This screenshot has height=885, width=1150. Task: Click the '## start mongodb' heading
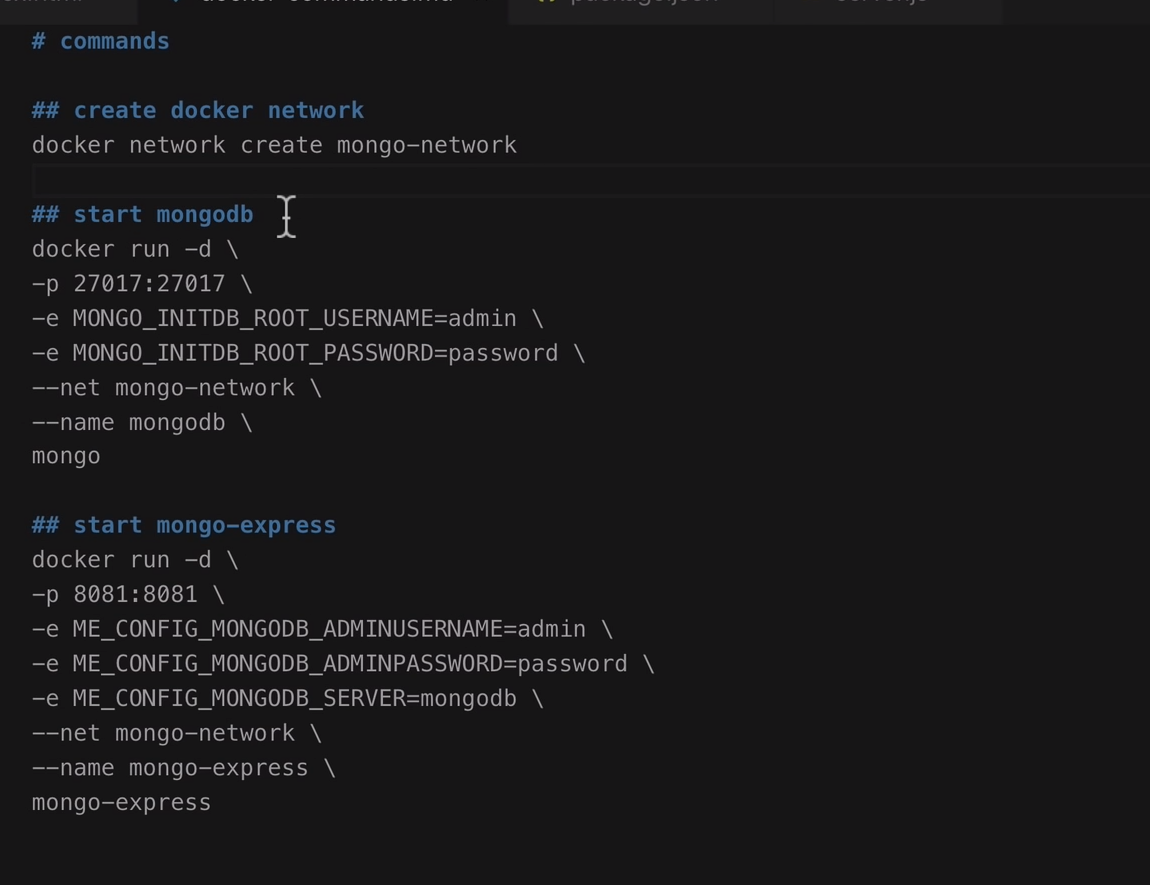point(142,215)
